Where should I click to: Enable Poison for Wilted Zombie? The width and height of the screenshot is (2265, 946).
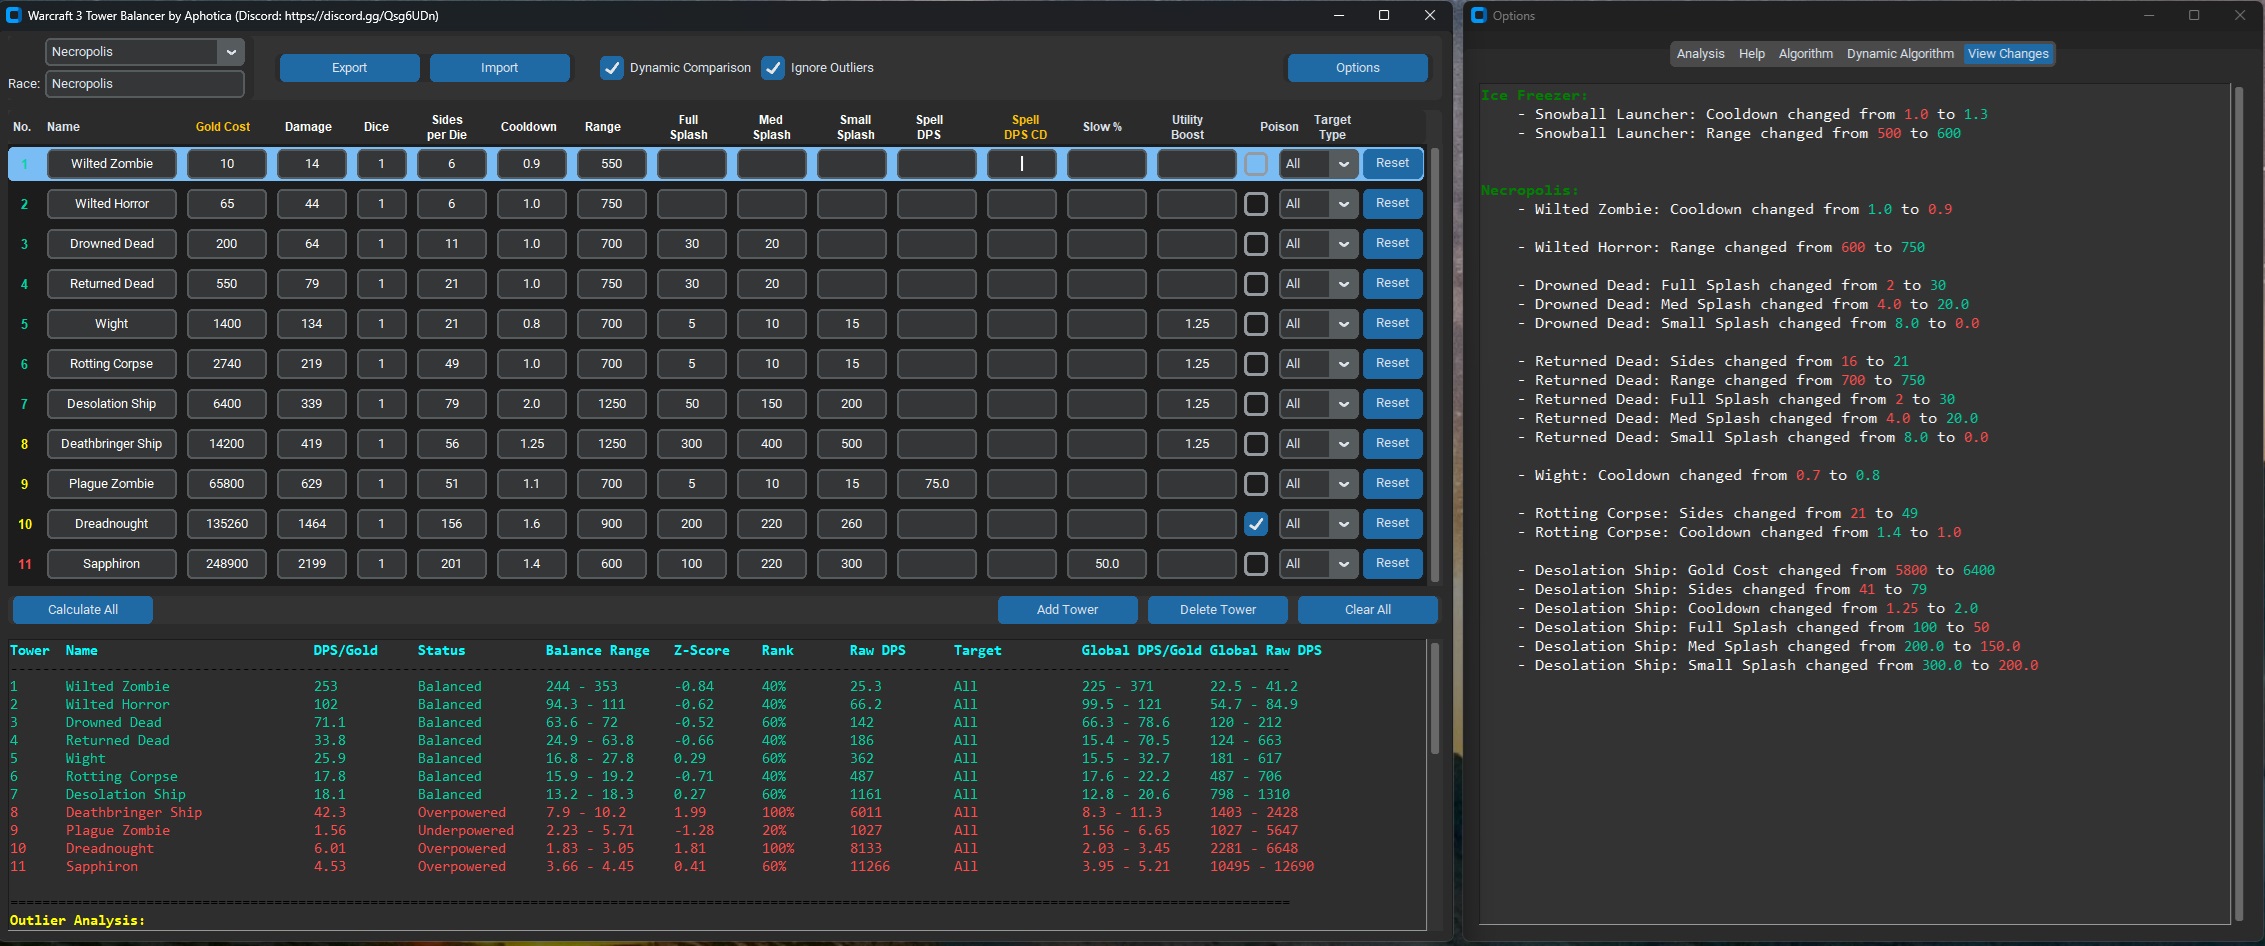[1256, 164]
